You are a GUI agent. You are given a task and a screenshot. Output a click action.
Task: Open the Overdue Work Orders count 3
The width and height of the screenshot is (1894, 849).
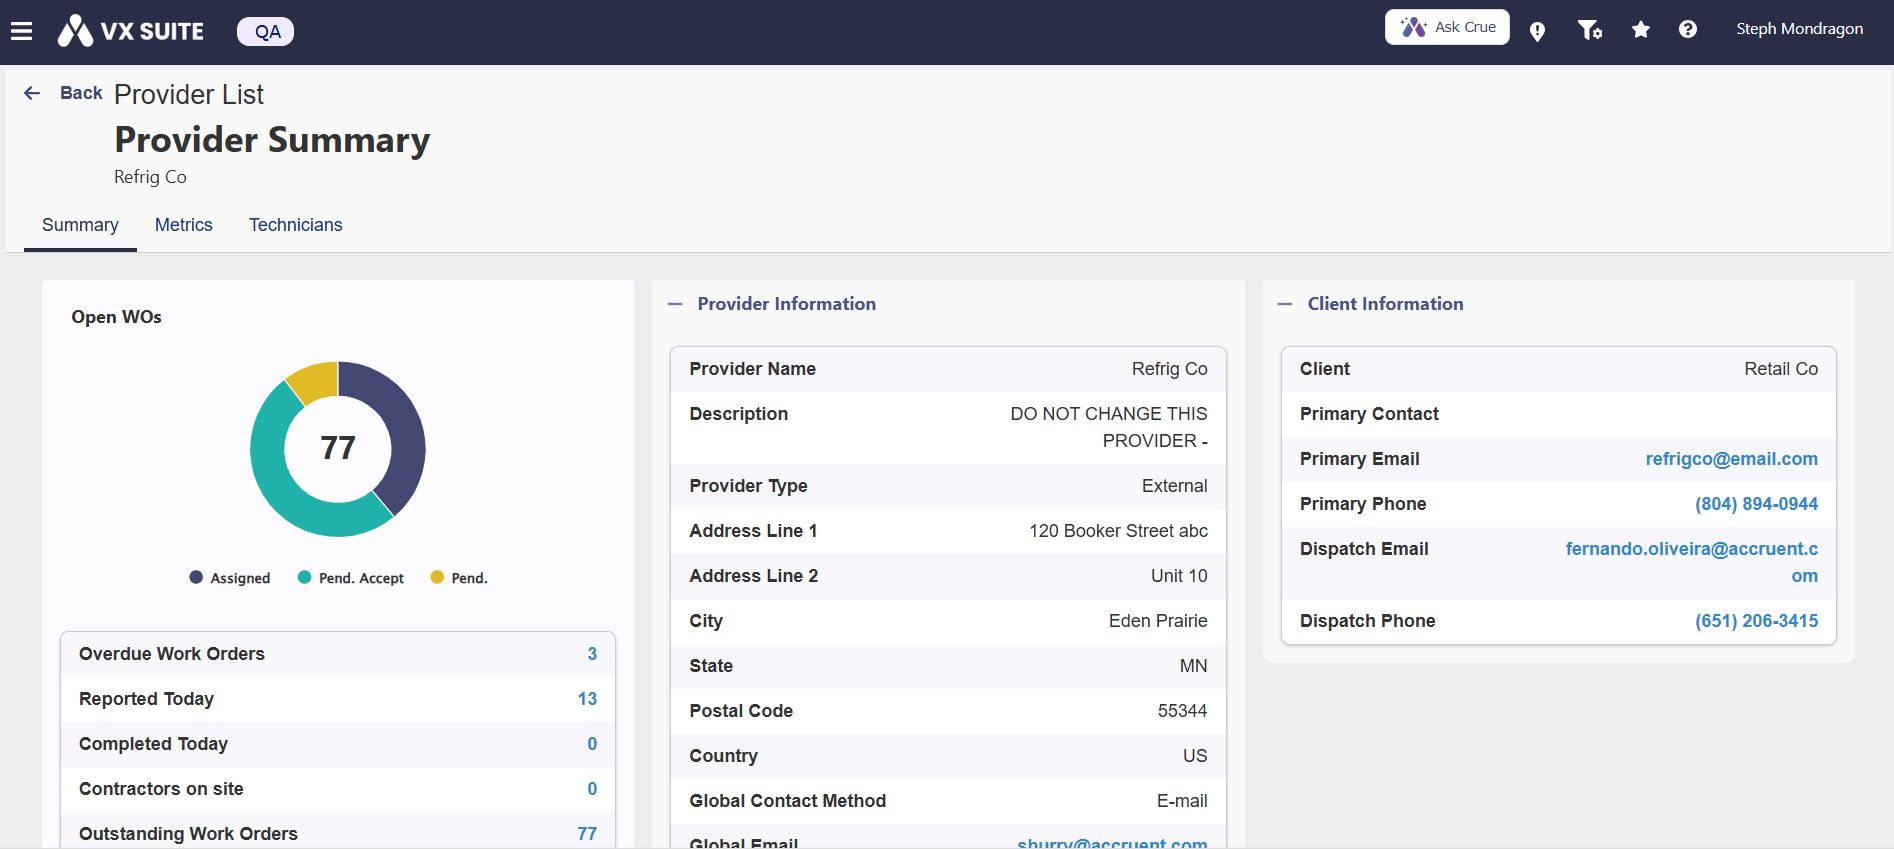pos(592,654)
